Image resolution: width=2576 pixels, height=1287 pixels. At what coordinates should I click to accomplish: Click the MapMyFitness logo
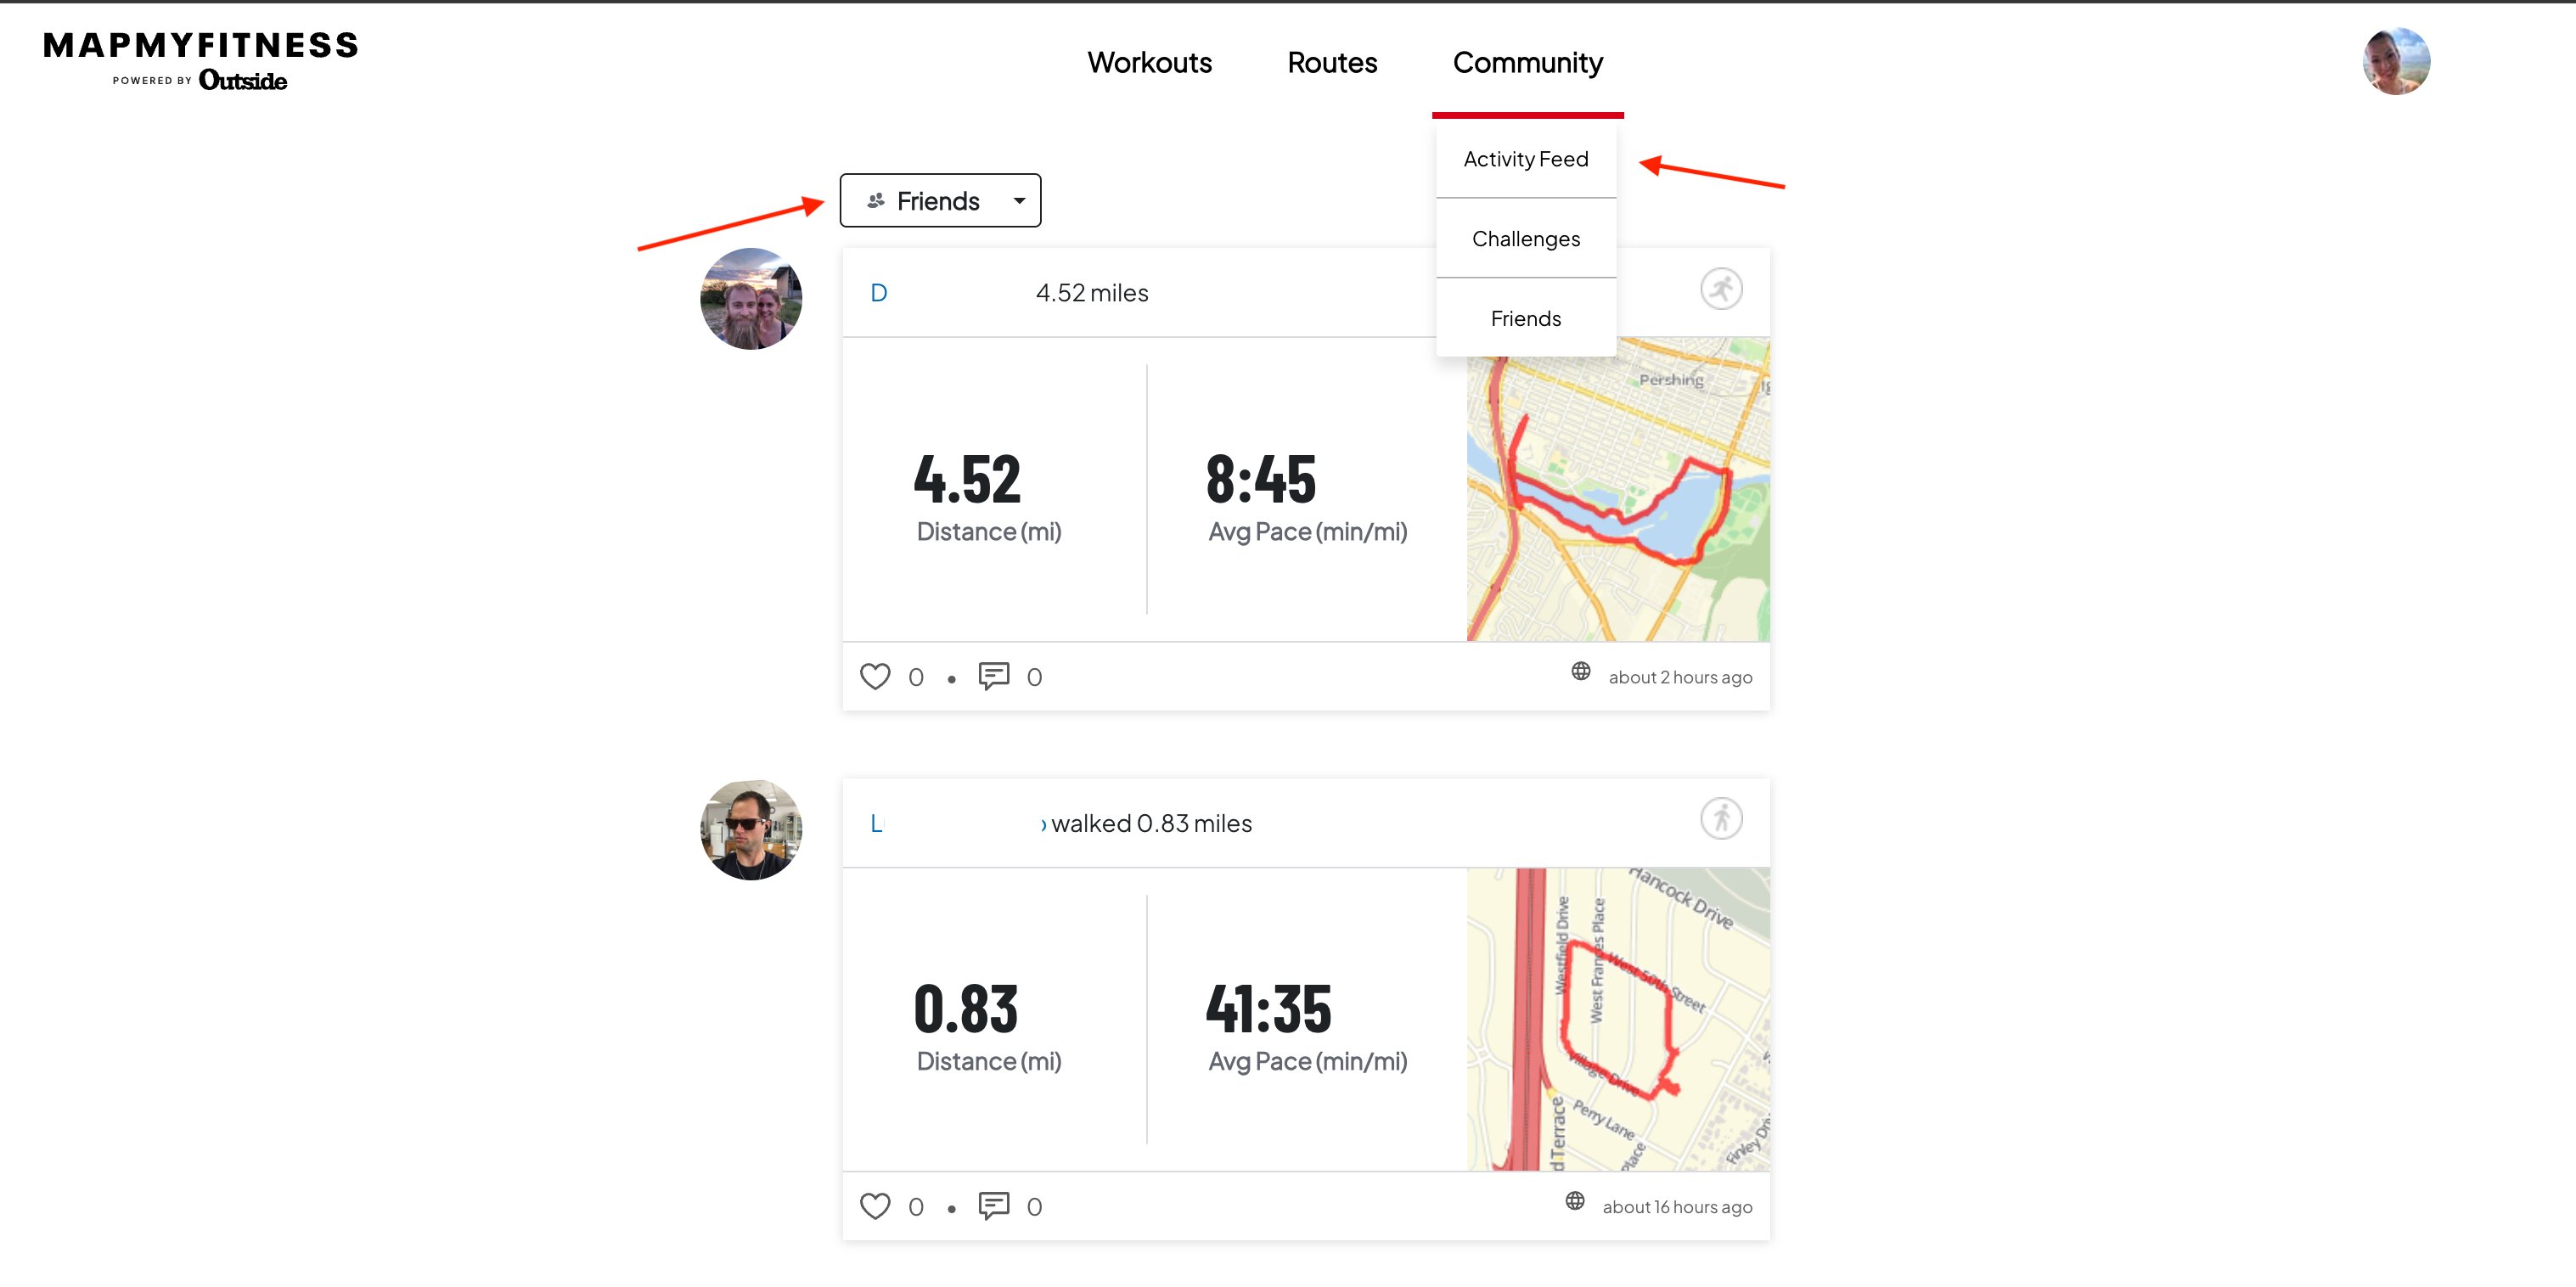[x=200, y=60]
